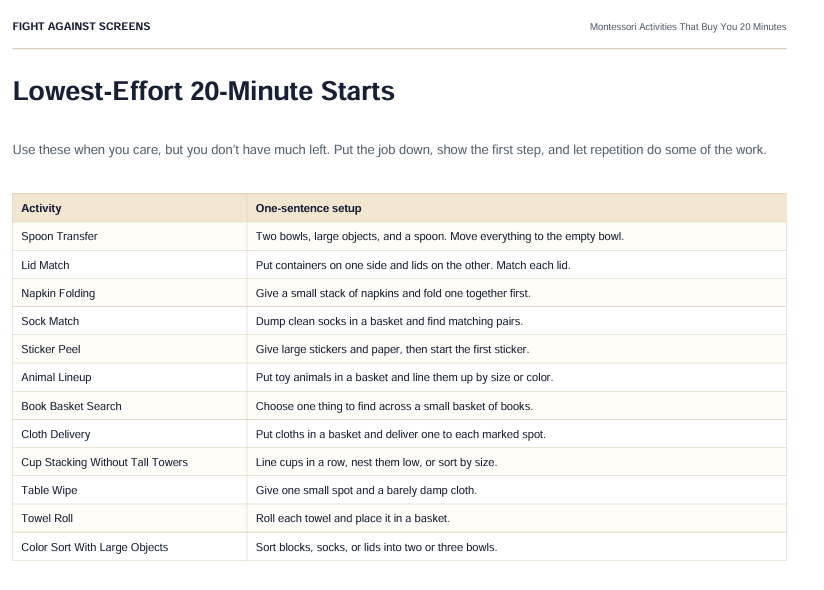Select Color Sort With Large Objects

click(x=95, y=547)
